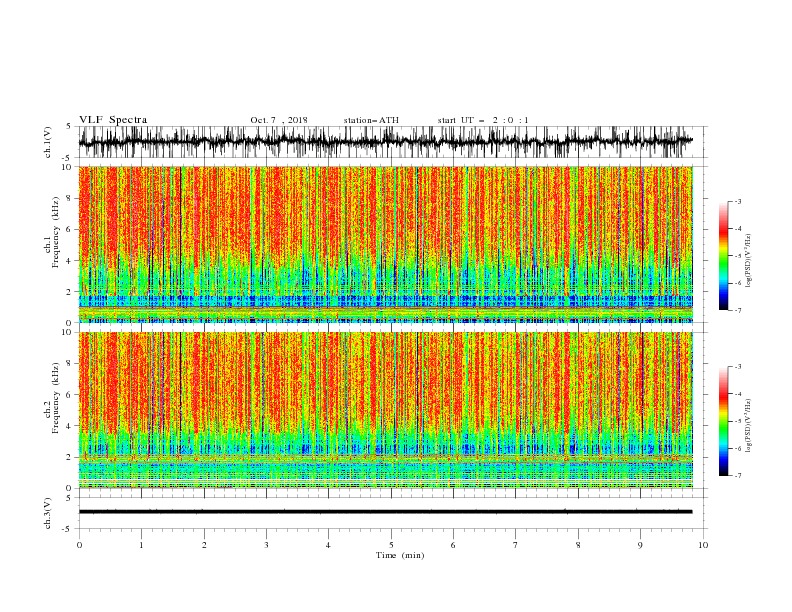Click the date "Oct. 7, 2018" in header
Viewport: 792px width, 612px height.
click(x=279, y=120)
